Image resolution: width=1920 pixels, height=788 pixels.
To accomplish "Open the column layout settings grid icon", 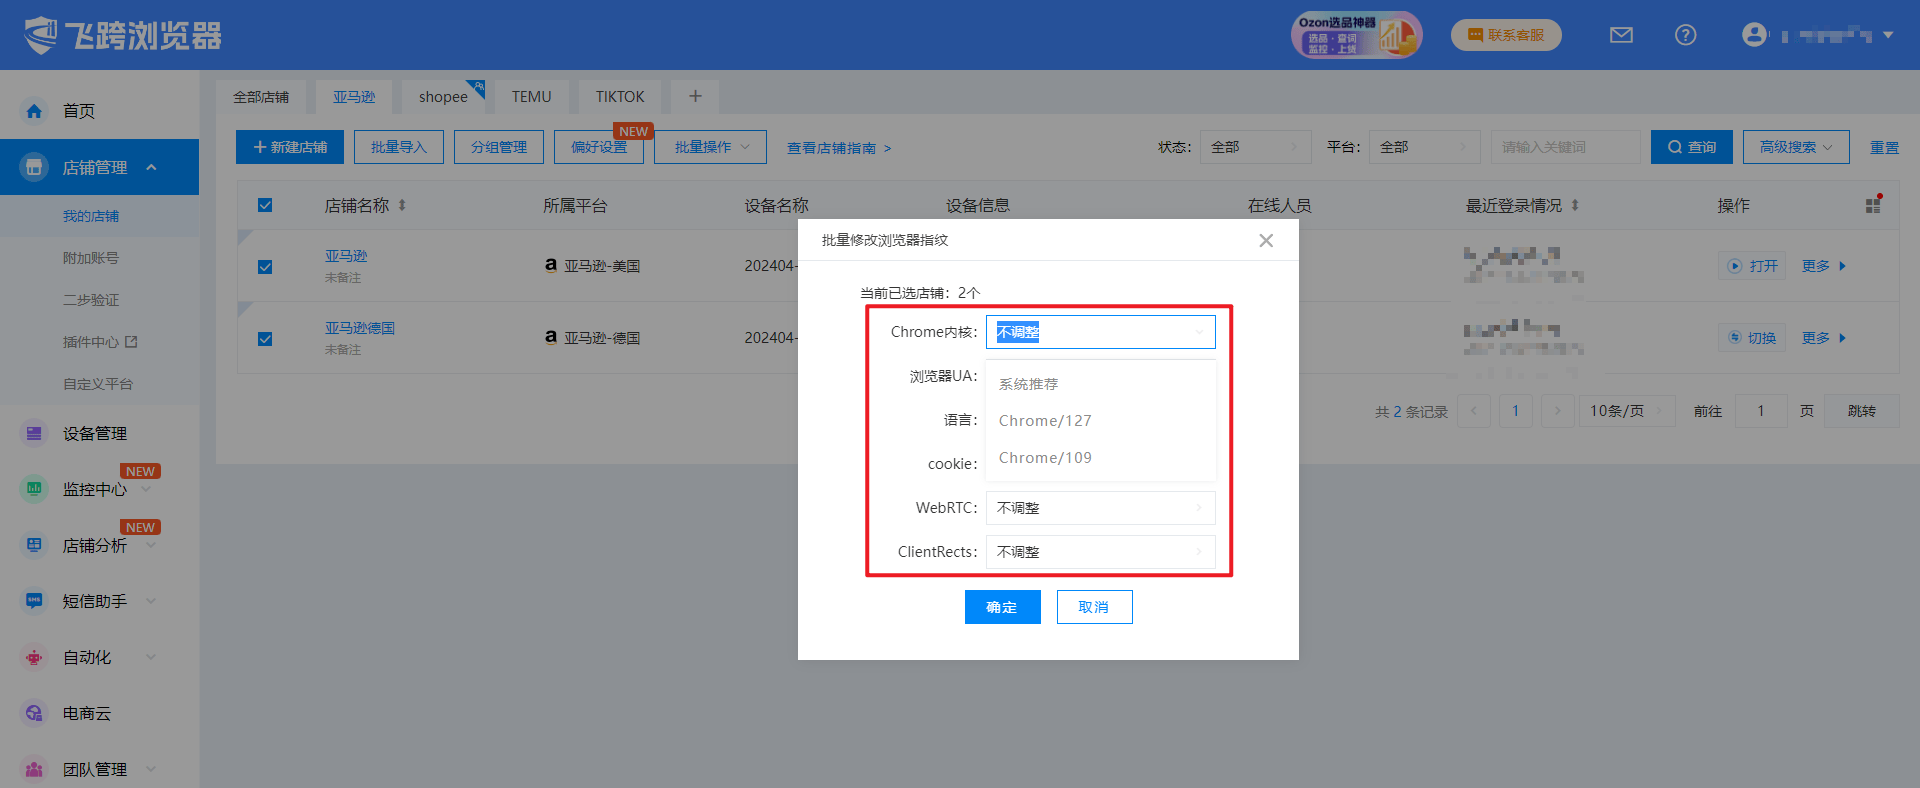I will point(1873,205).
